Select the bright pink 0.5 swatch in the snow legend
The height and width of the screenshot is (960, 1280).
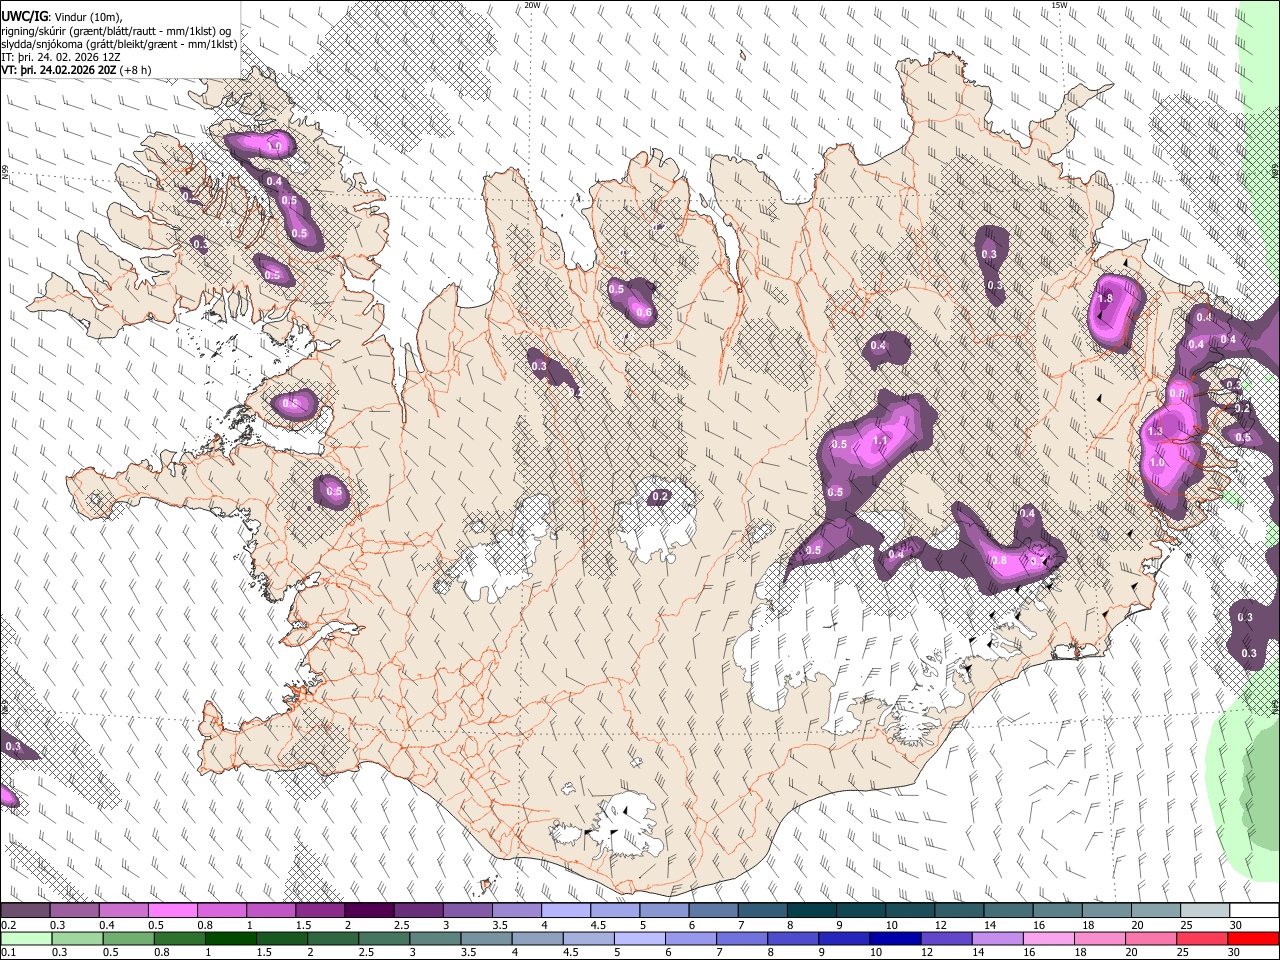pyautogui.click(x=172, y=910)
